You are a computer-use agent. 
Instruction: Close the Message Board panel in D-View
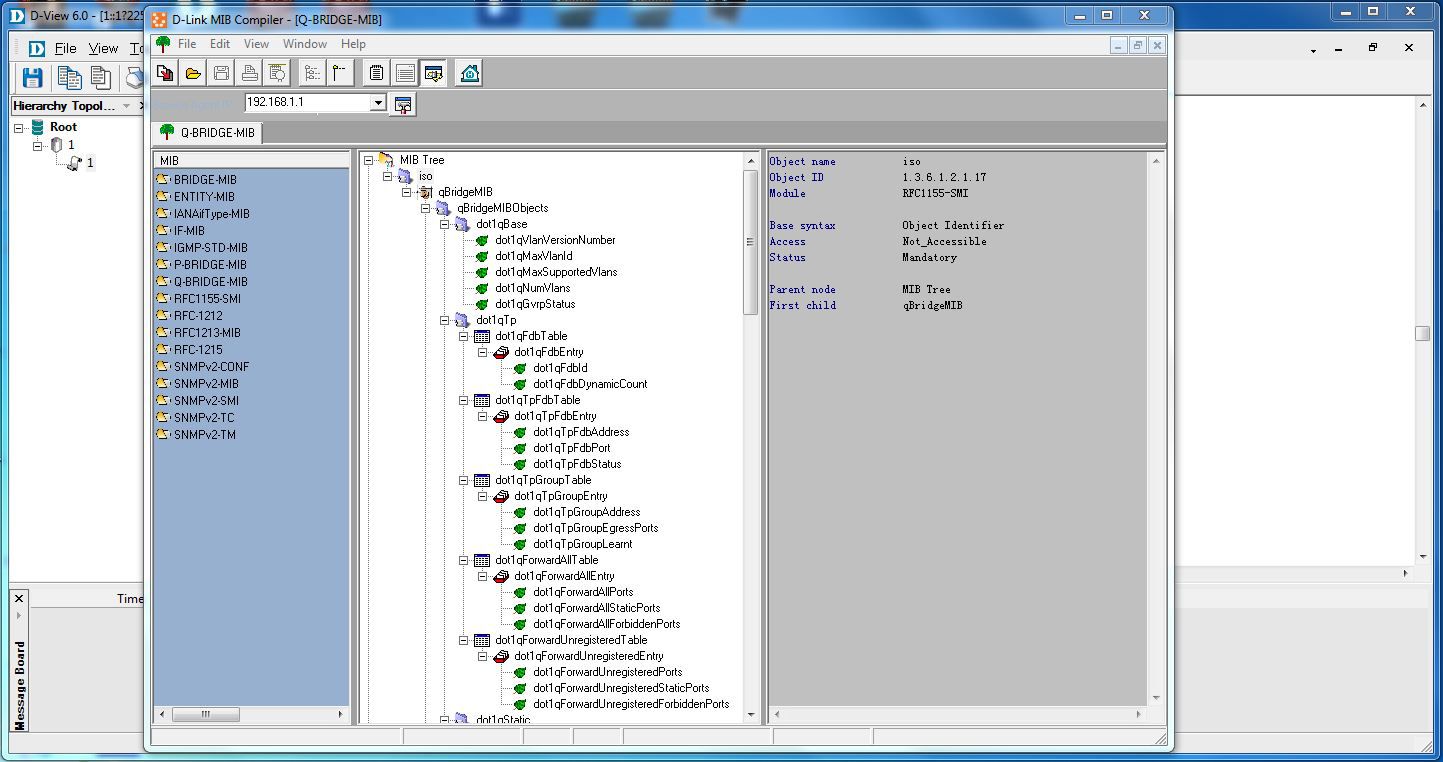[x=19, y=599]
